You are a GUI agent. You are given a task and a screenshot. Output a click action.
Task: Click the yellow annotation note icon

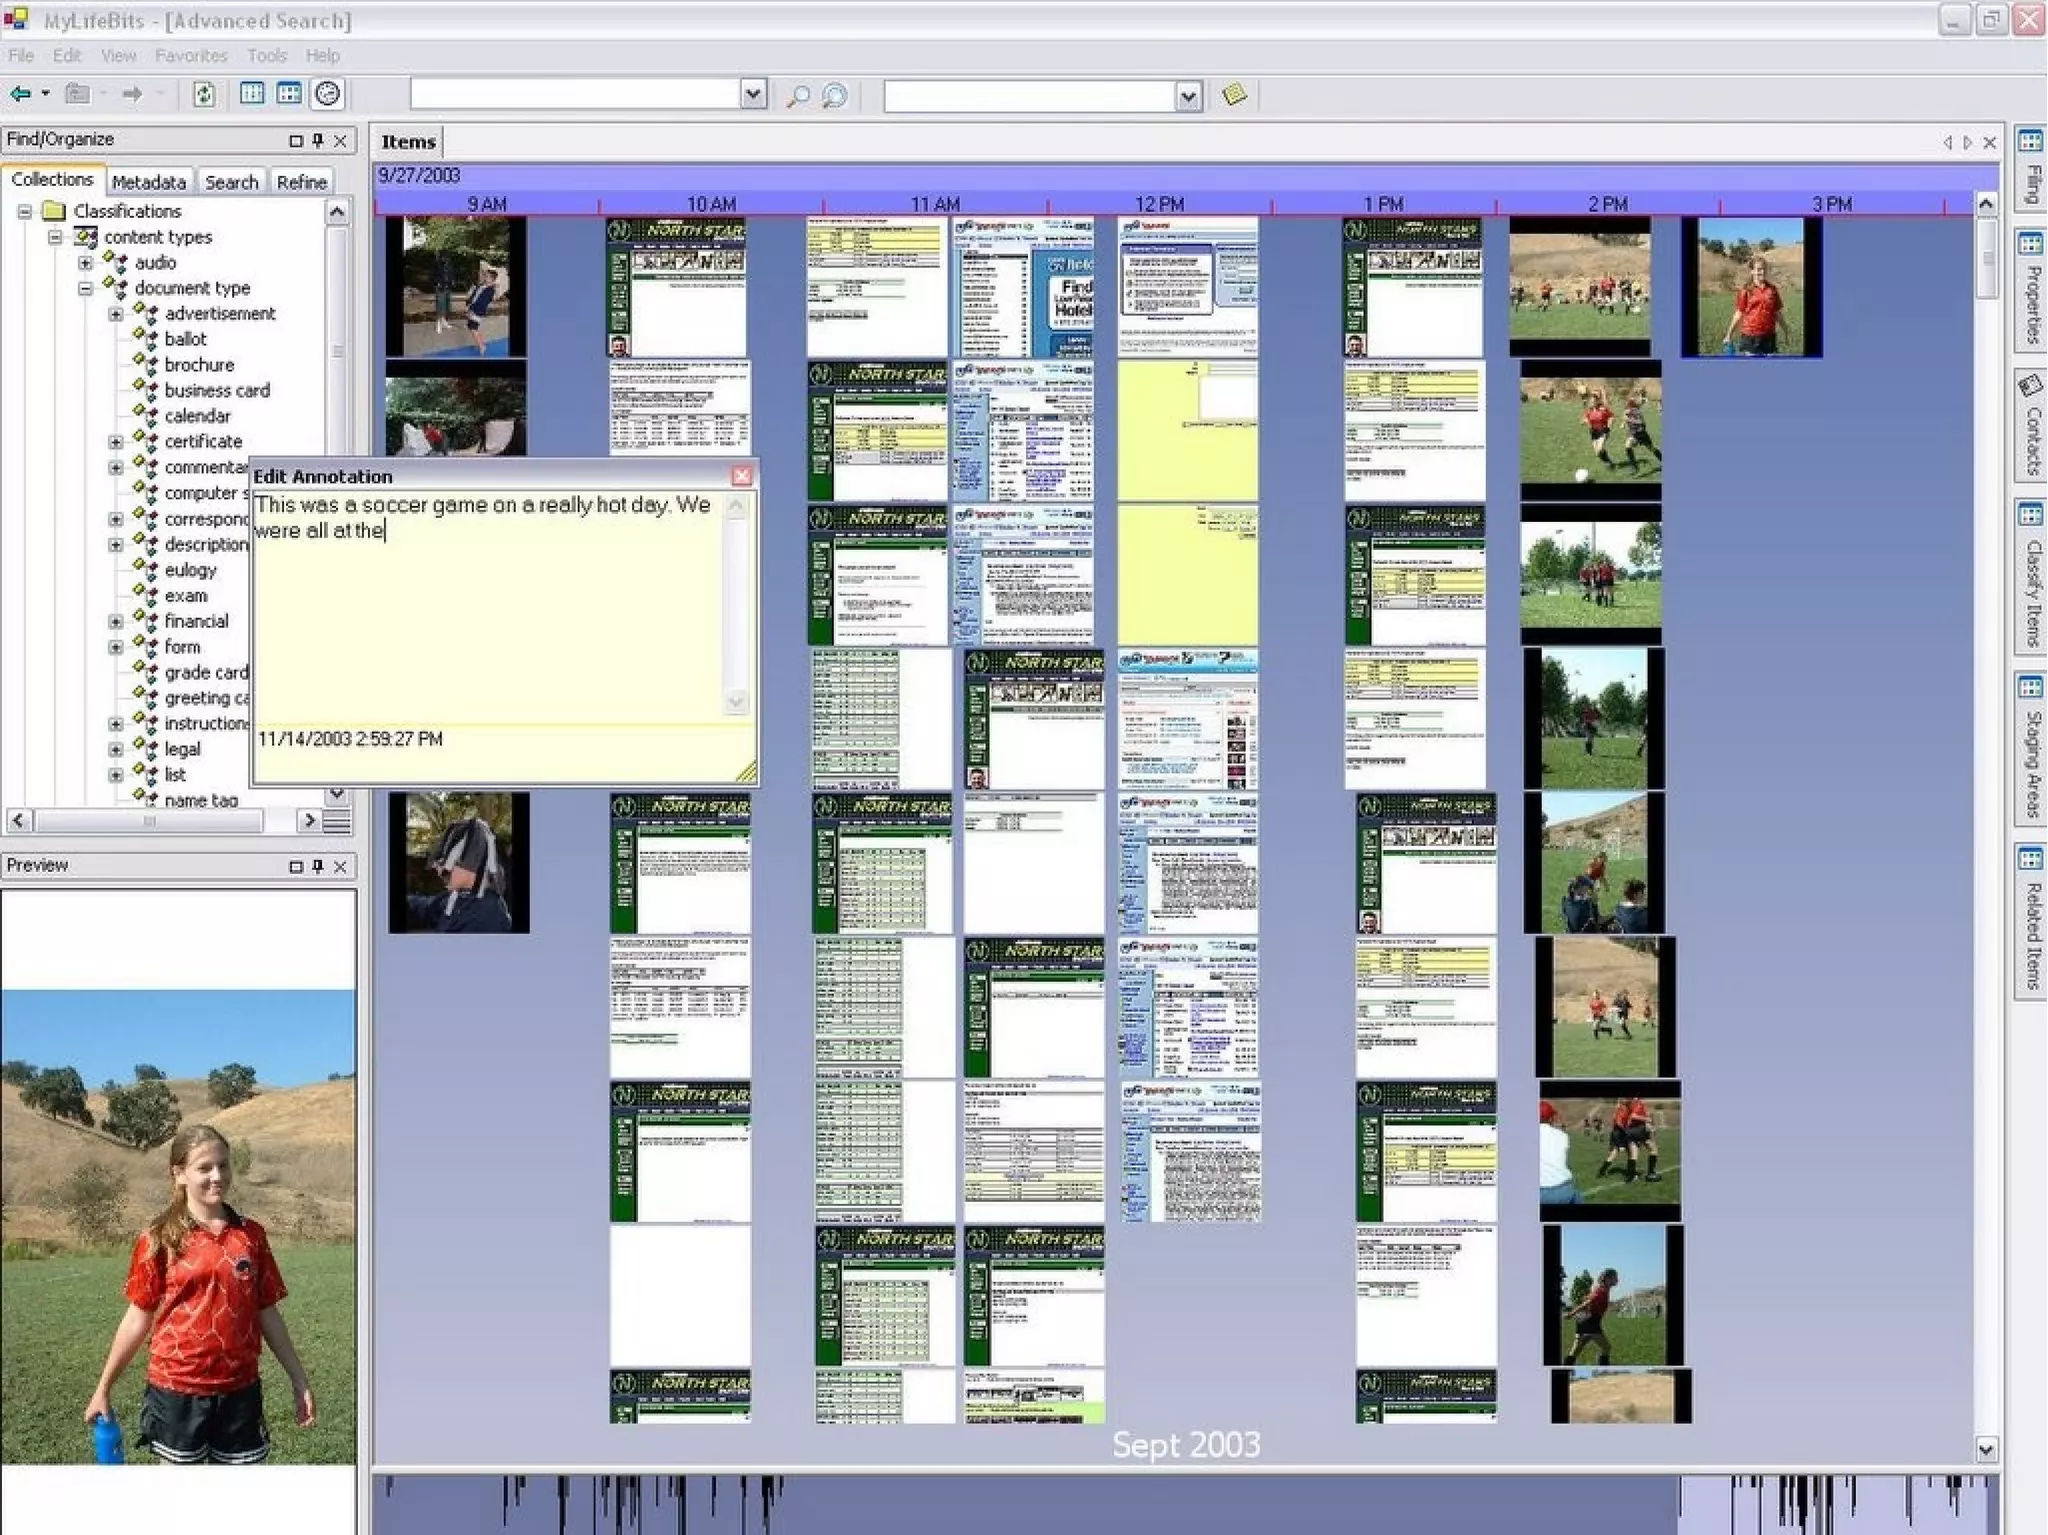1234,95
